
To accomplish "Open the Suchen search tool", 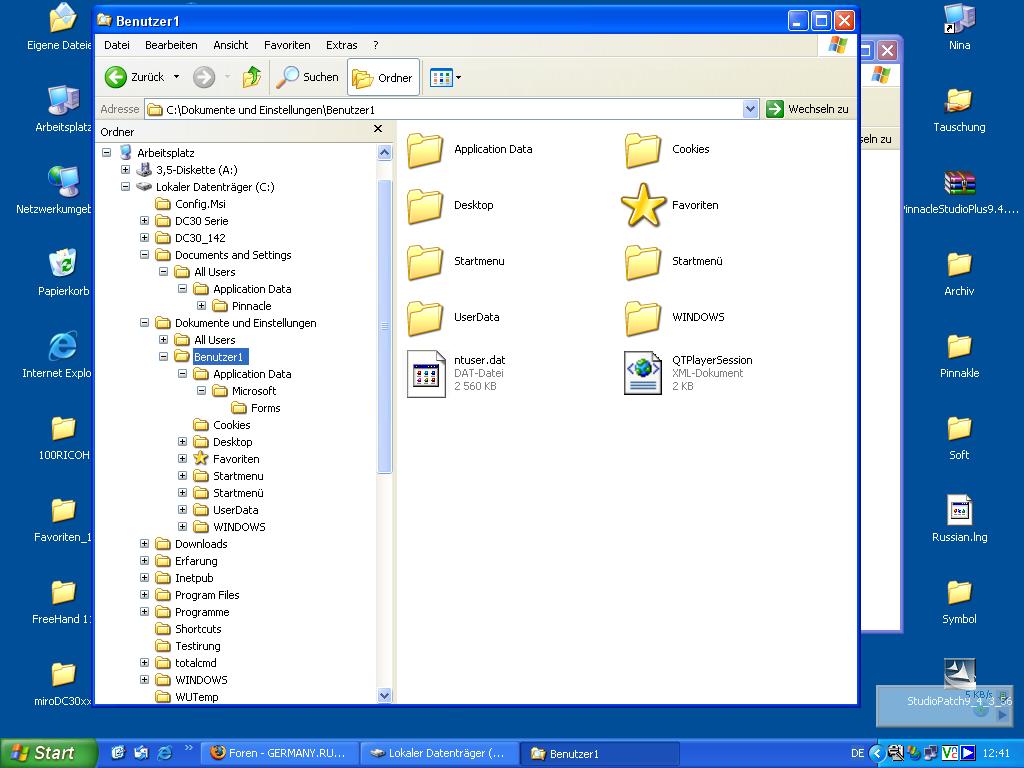I will [308, 77].
